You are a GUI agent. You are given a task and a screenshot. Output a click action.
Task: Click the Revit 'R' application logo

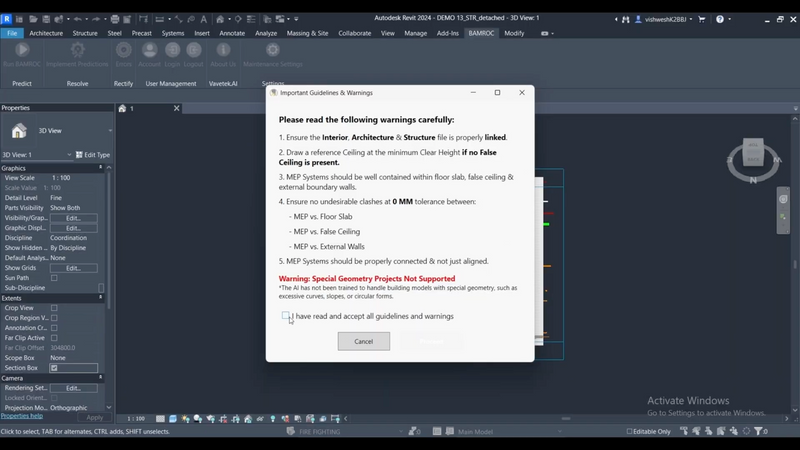coord(6,19)
